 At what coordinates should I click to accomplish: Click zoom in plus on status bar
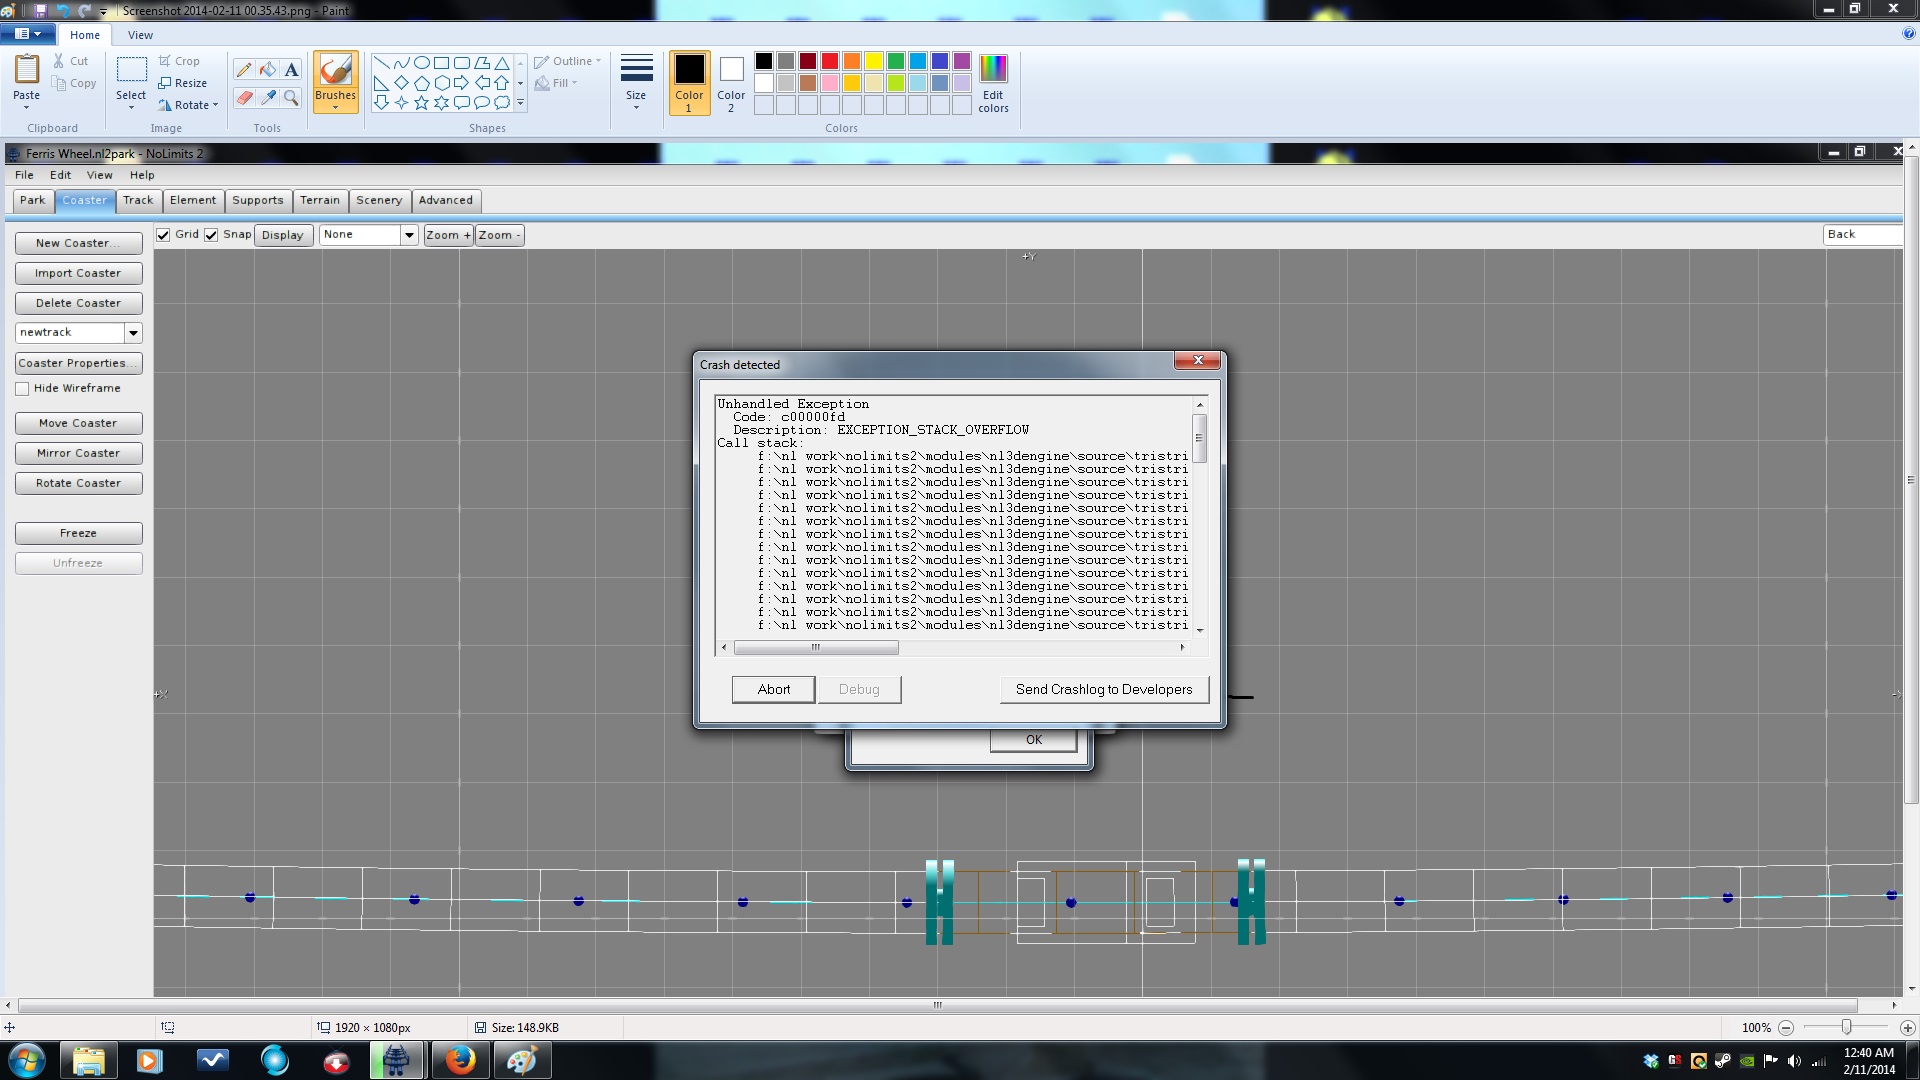1907,1027
